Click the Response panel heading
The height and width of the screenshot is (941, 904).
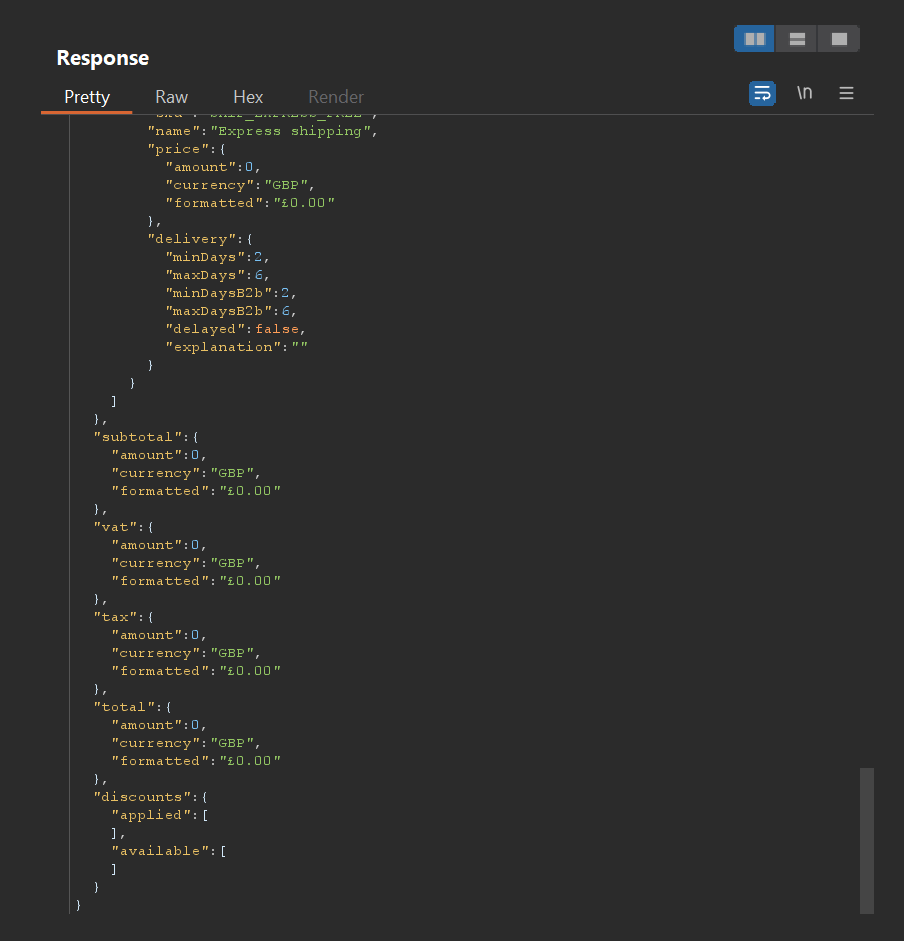click(x=103, y=58)
